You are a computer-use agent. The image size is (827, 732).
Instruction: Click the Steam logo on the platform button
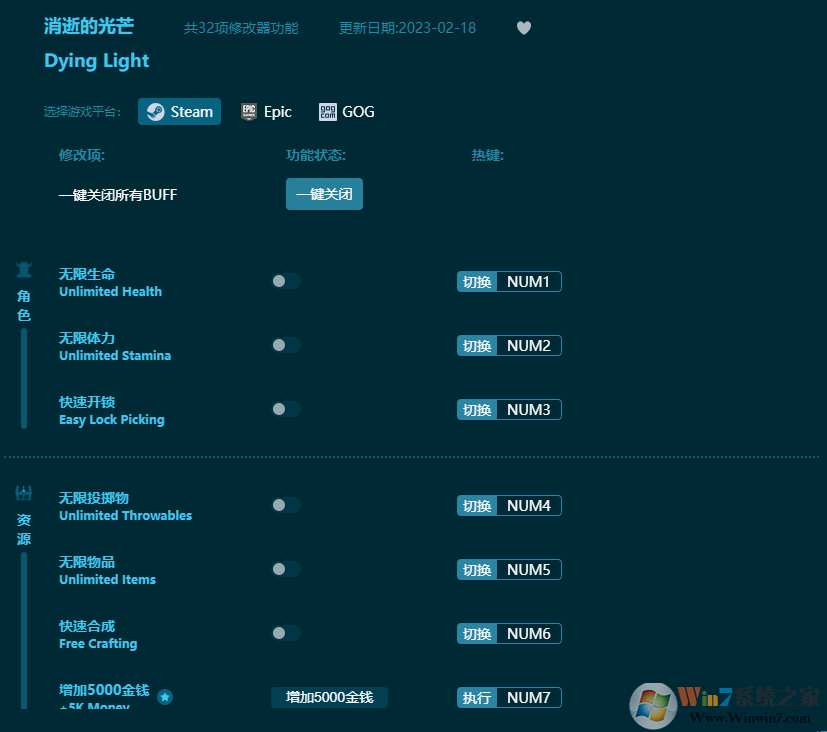pos(155,112)
